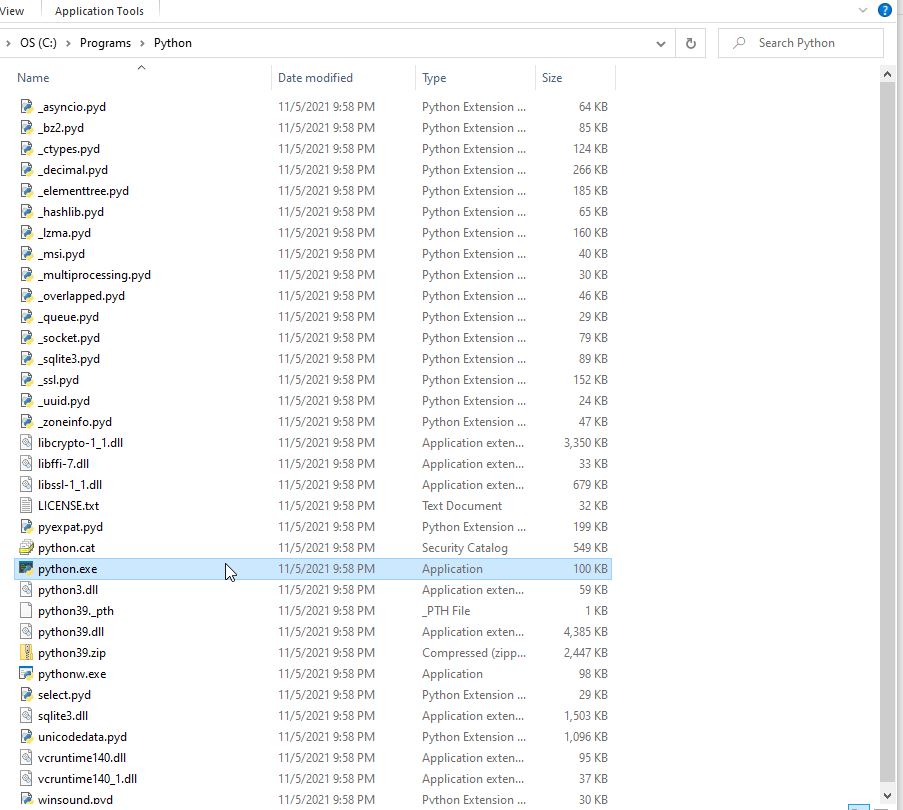The height and width of the screenshot is (810, 903).
Task: Click the _queue.pyd file icon
Action: [x=26, y=317]
